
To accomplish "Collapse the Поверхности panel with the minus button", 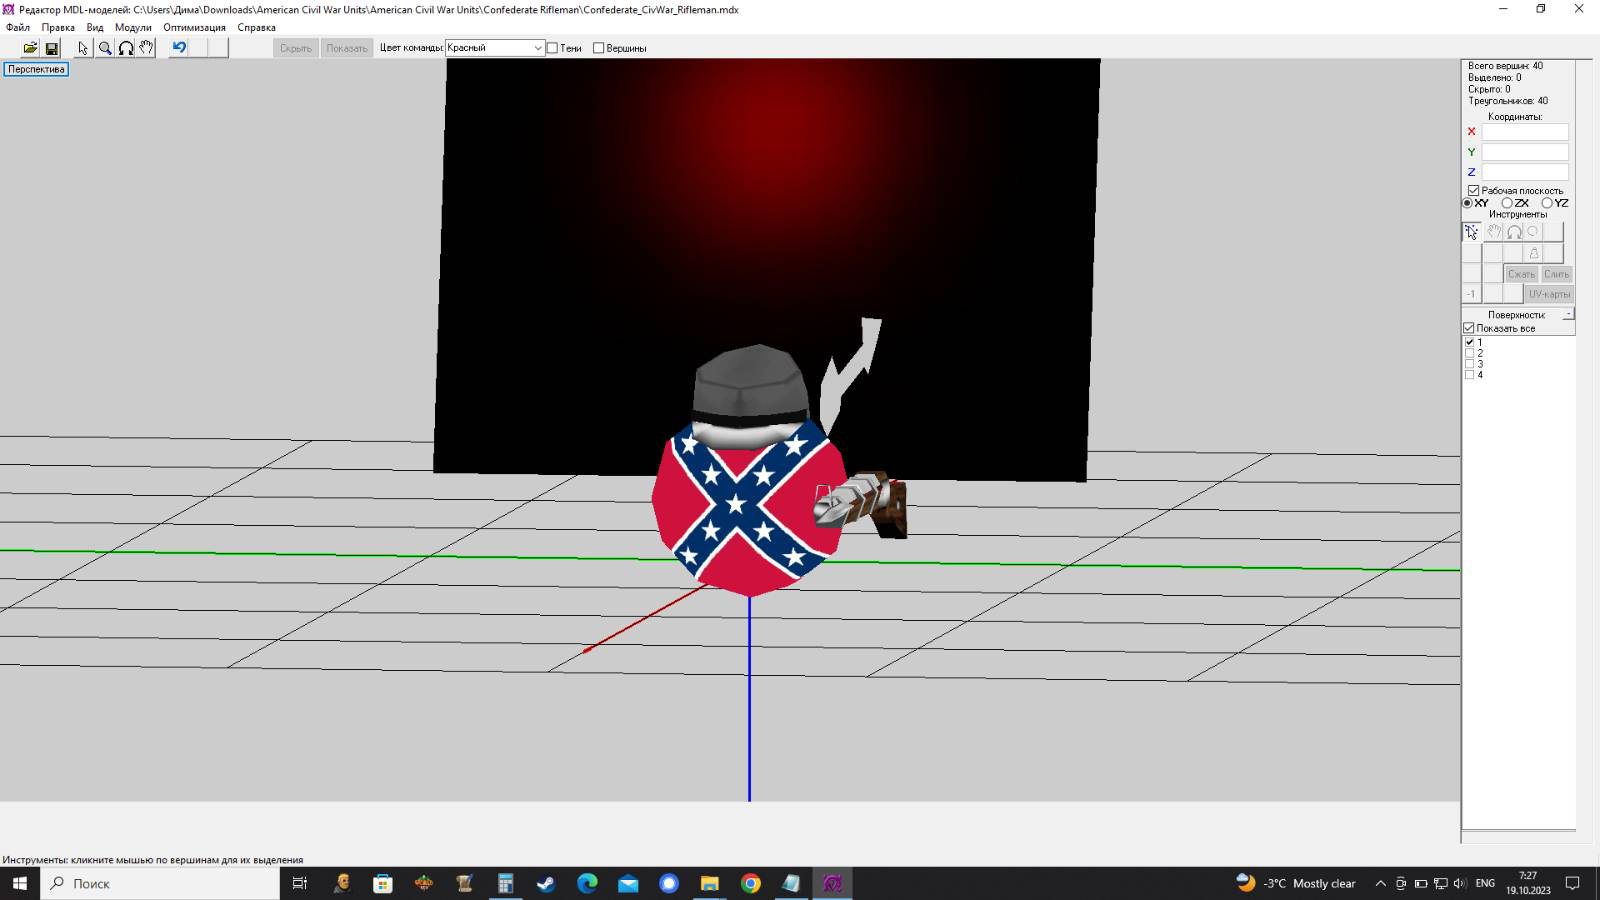I will click(1568, 314).
